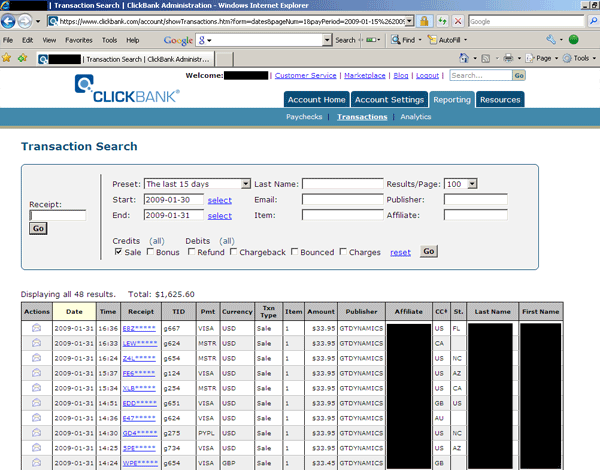Image resolution: width=600 pixels, height=470 pixels.
Task: Click the Go button next to reset
Action: click(x=429, y=251)
